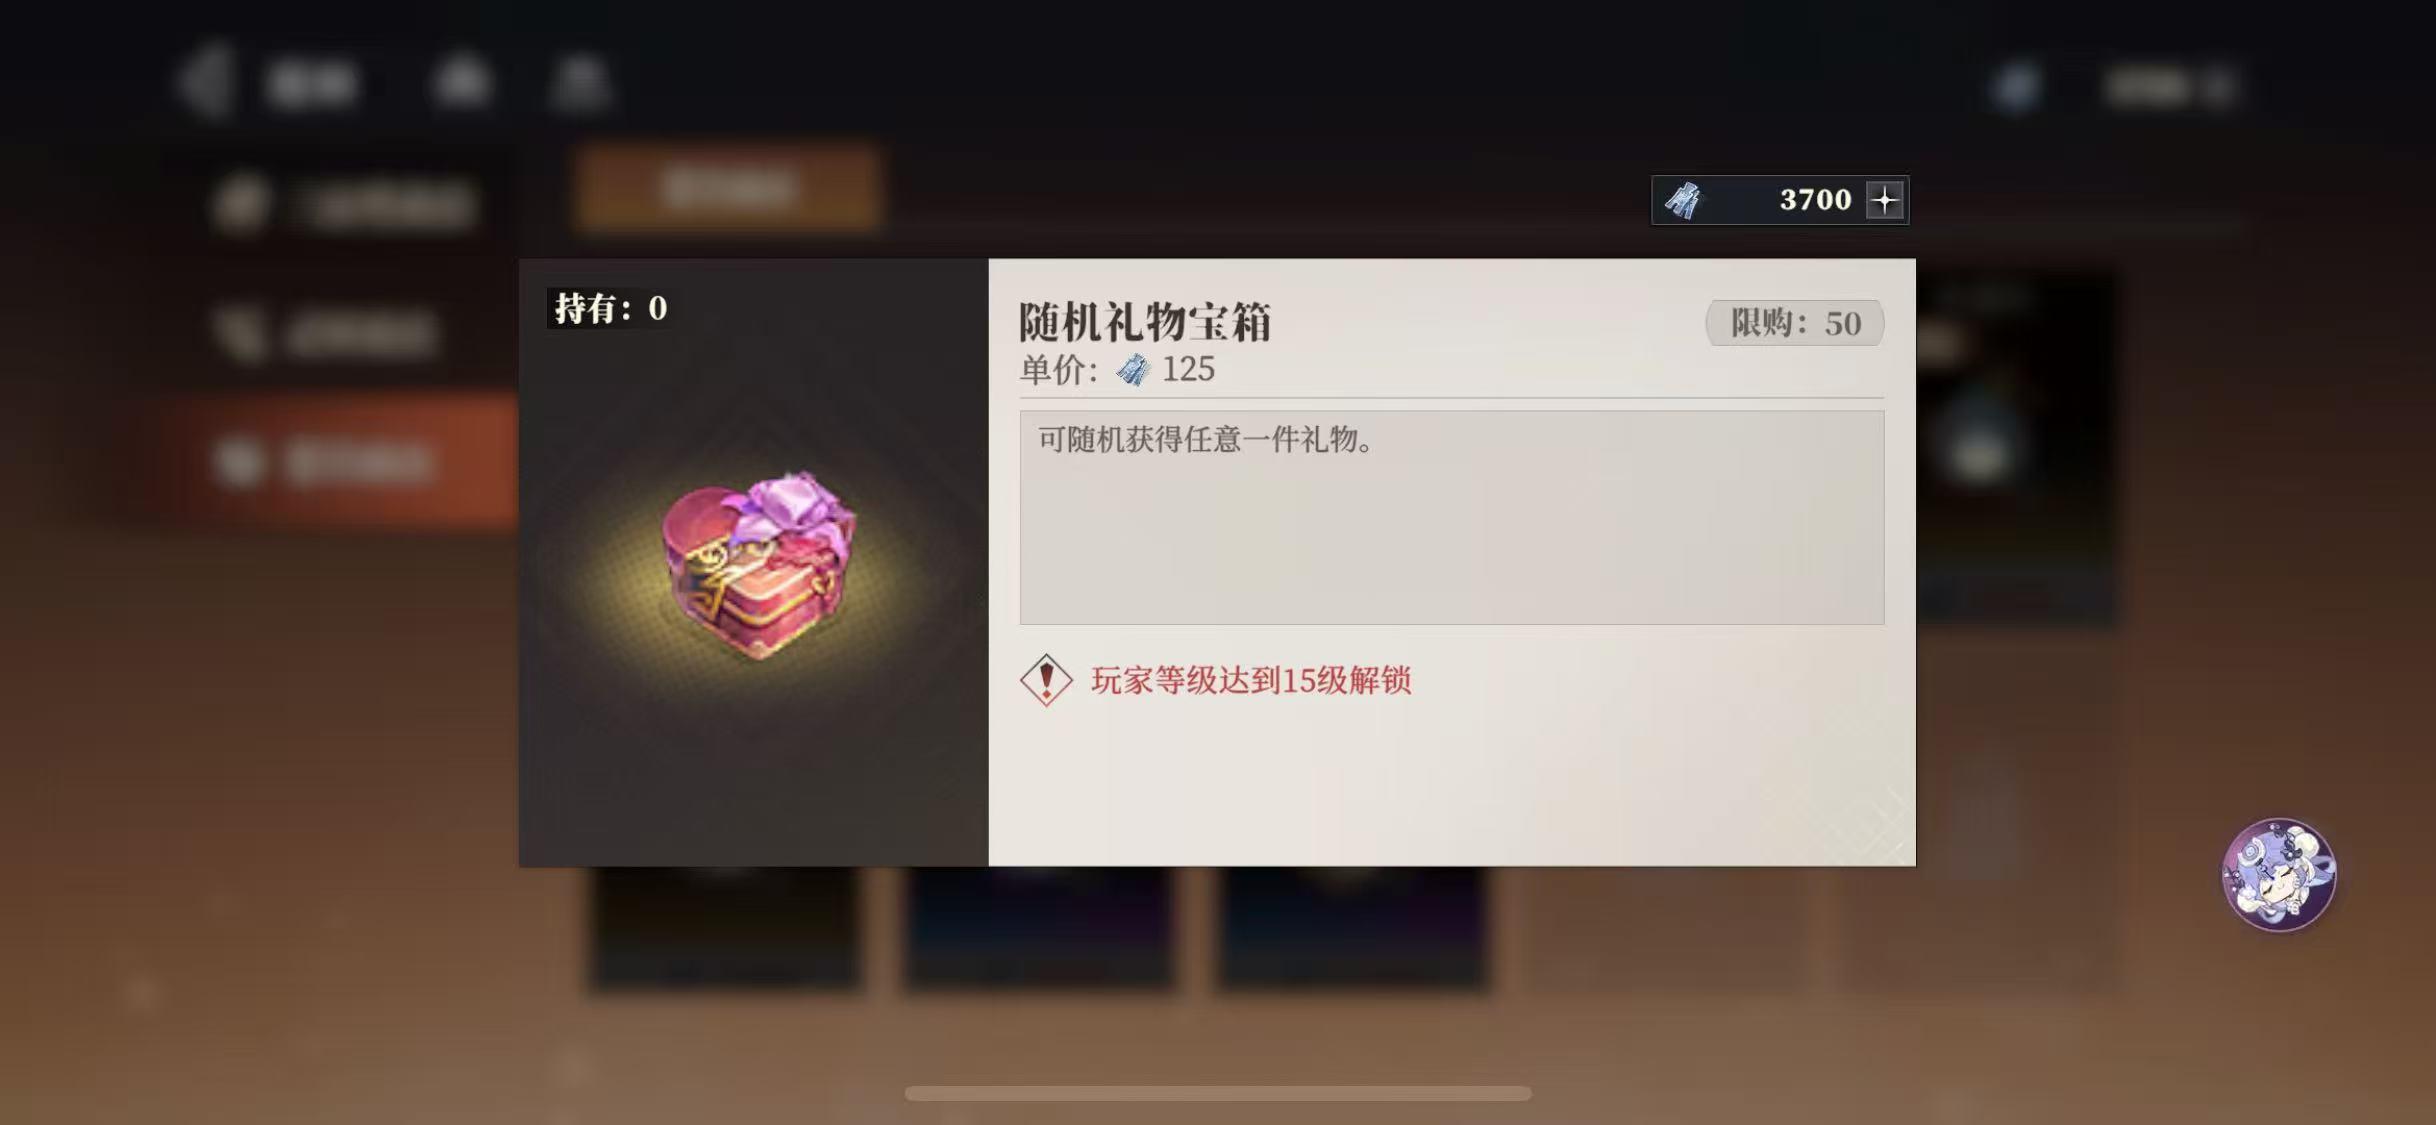
Task: Select the highlighted orange sidebar tab
Action: 340,462
